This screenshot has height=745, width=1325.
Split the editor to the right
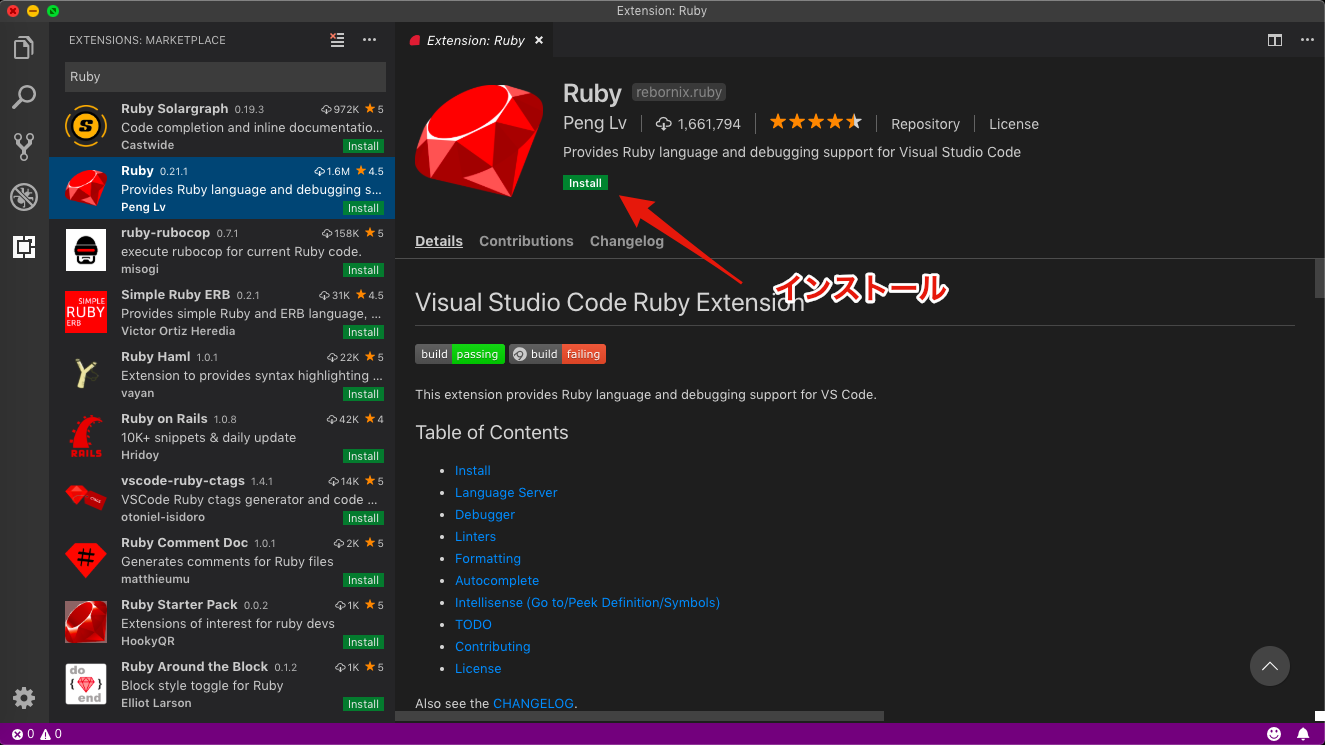(x=1275, y=40)
